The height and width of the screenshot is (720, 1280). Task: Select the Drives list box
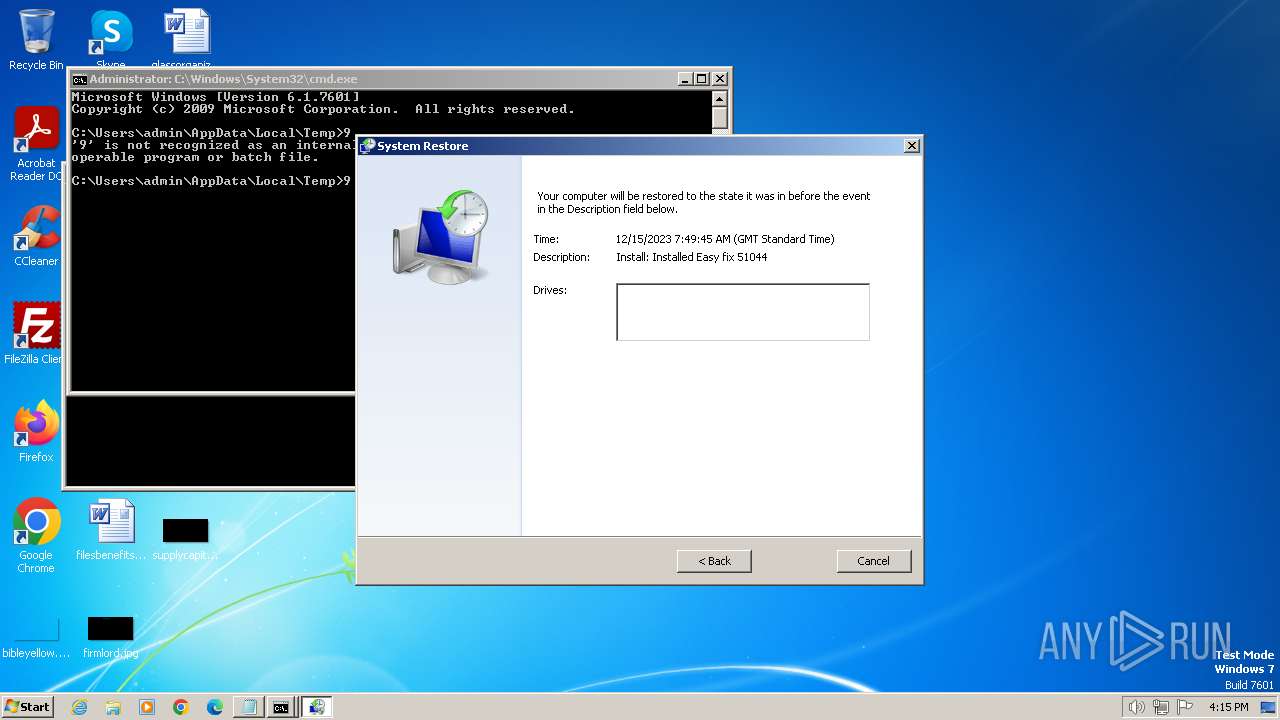click(x=743, y=312)
